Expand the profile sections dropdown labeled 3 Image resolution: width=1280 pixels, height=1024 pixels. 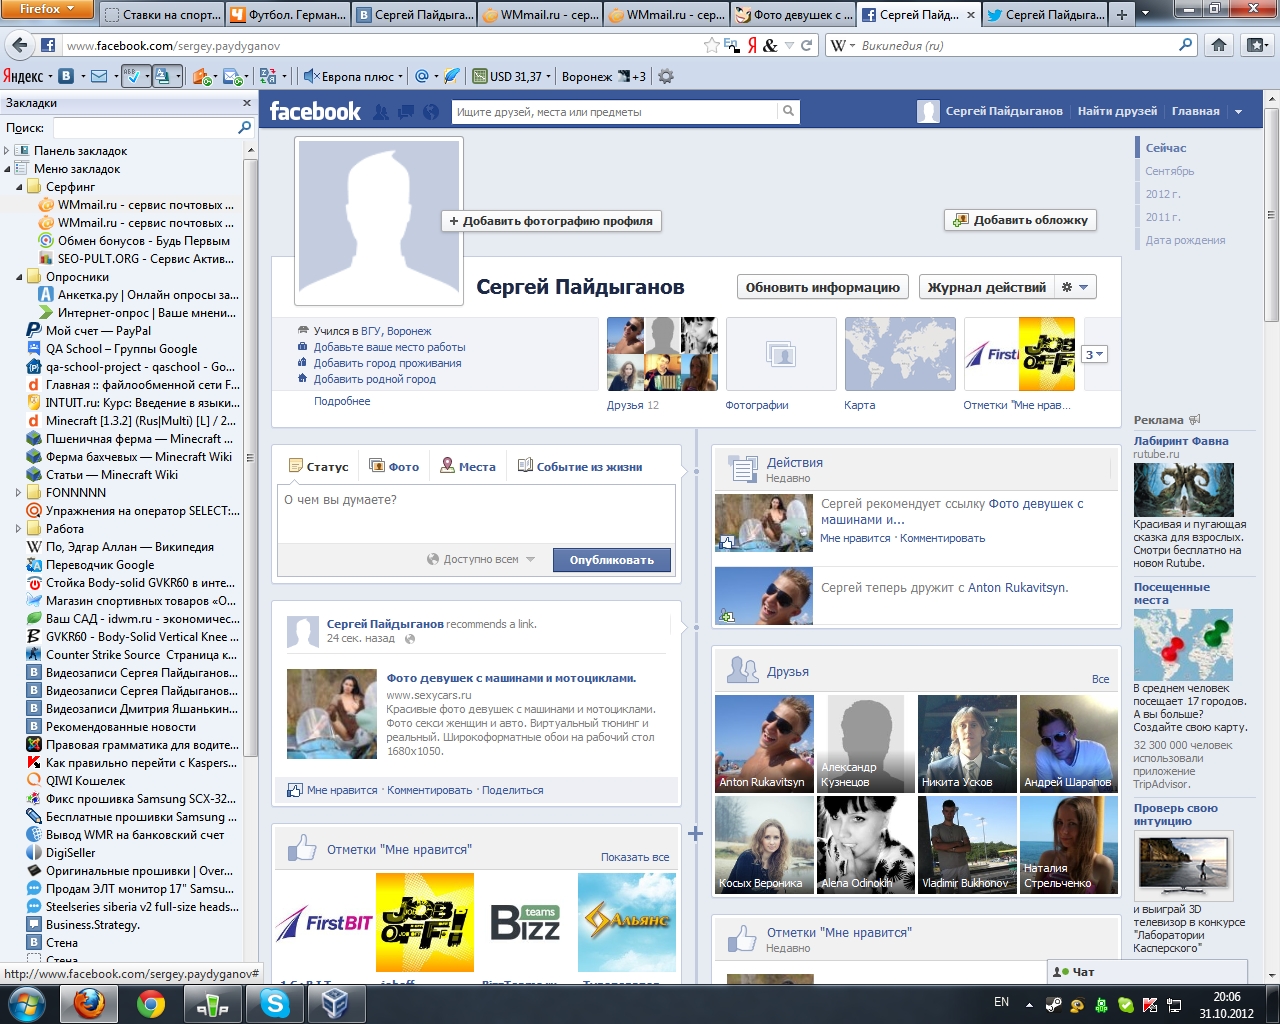(x=1095, y=354)
